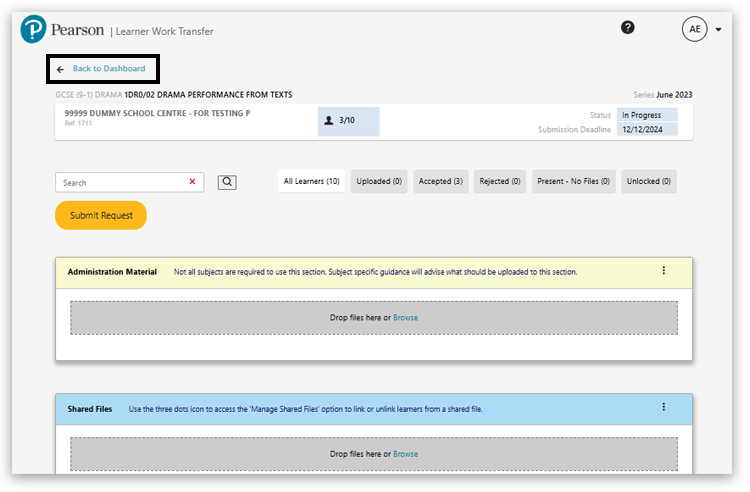The width and height of the screenshot is (750, 492).
Task: Expand the user account dropdown arrow
Action: click(718, 30)
